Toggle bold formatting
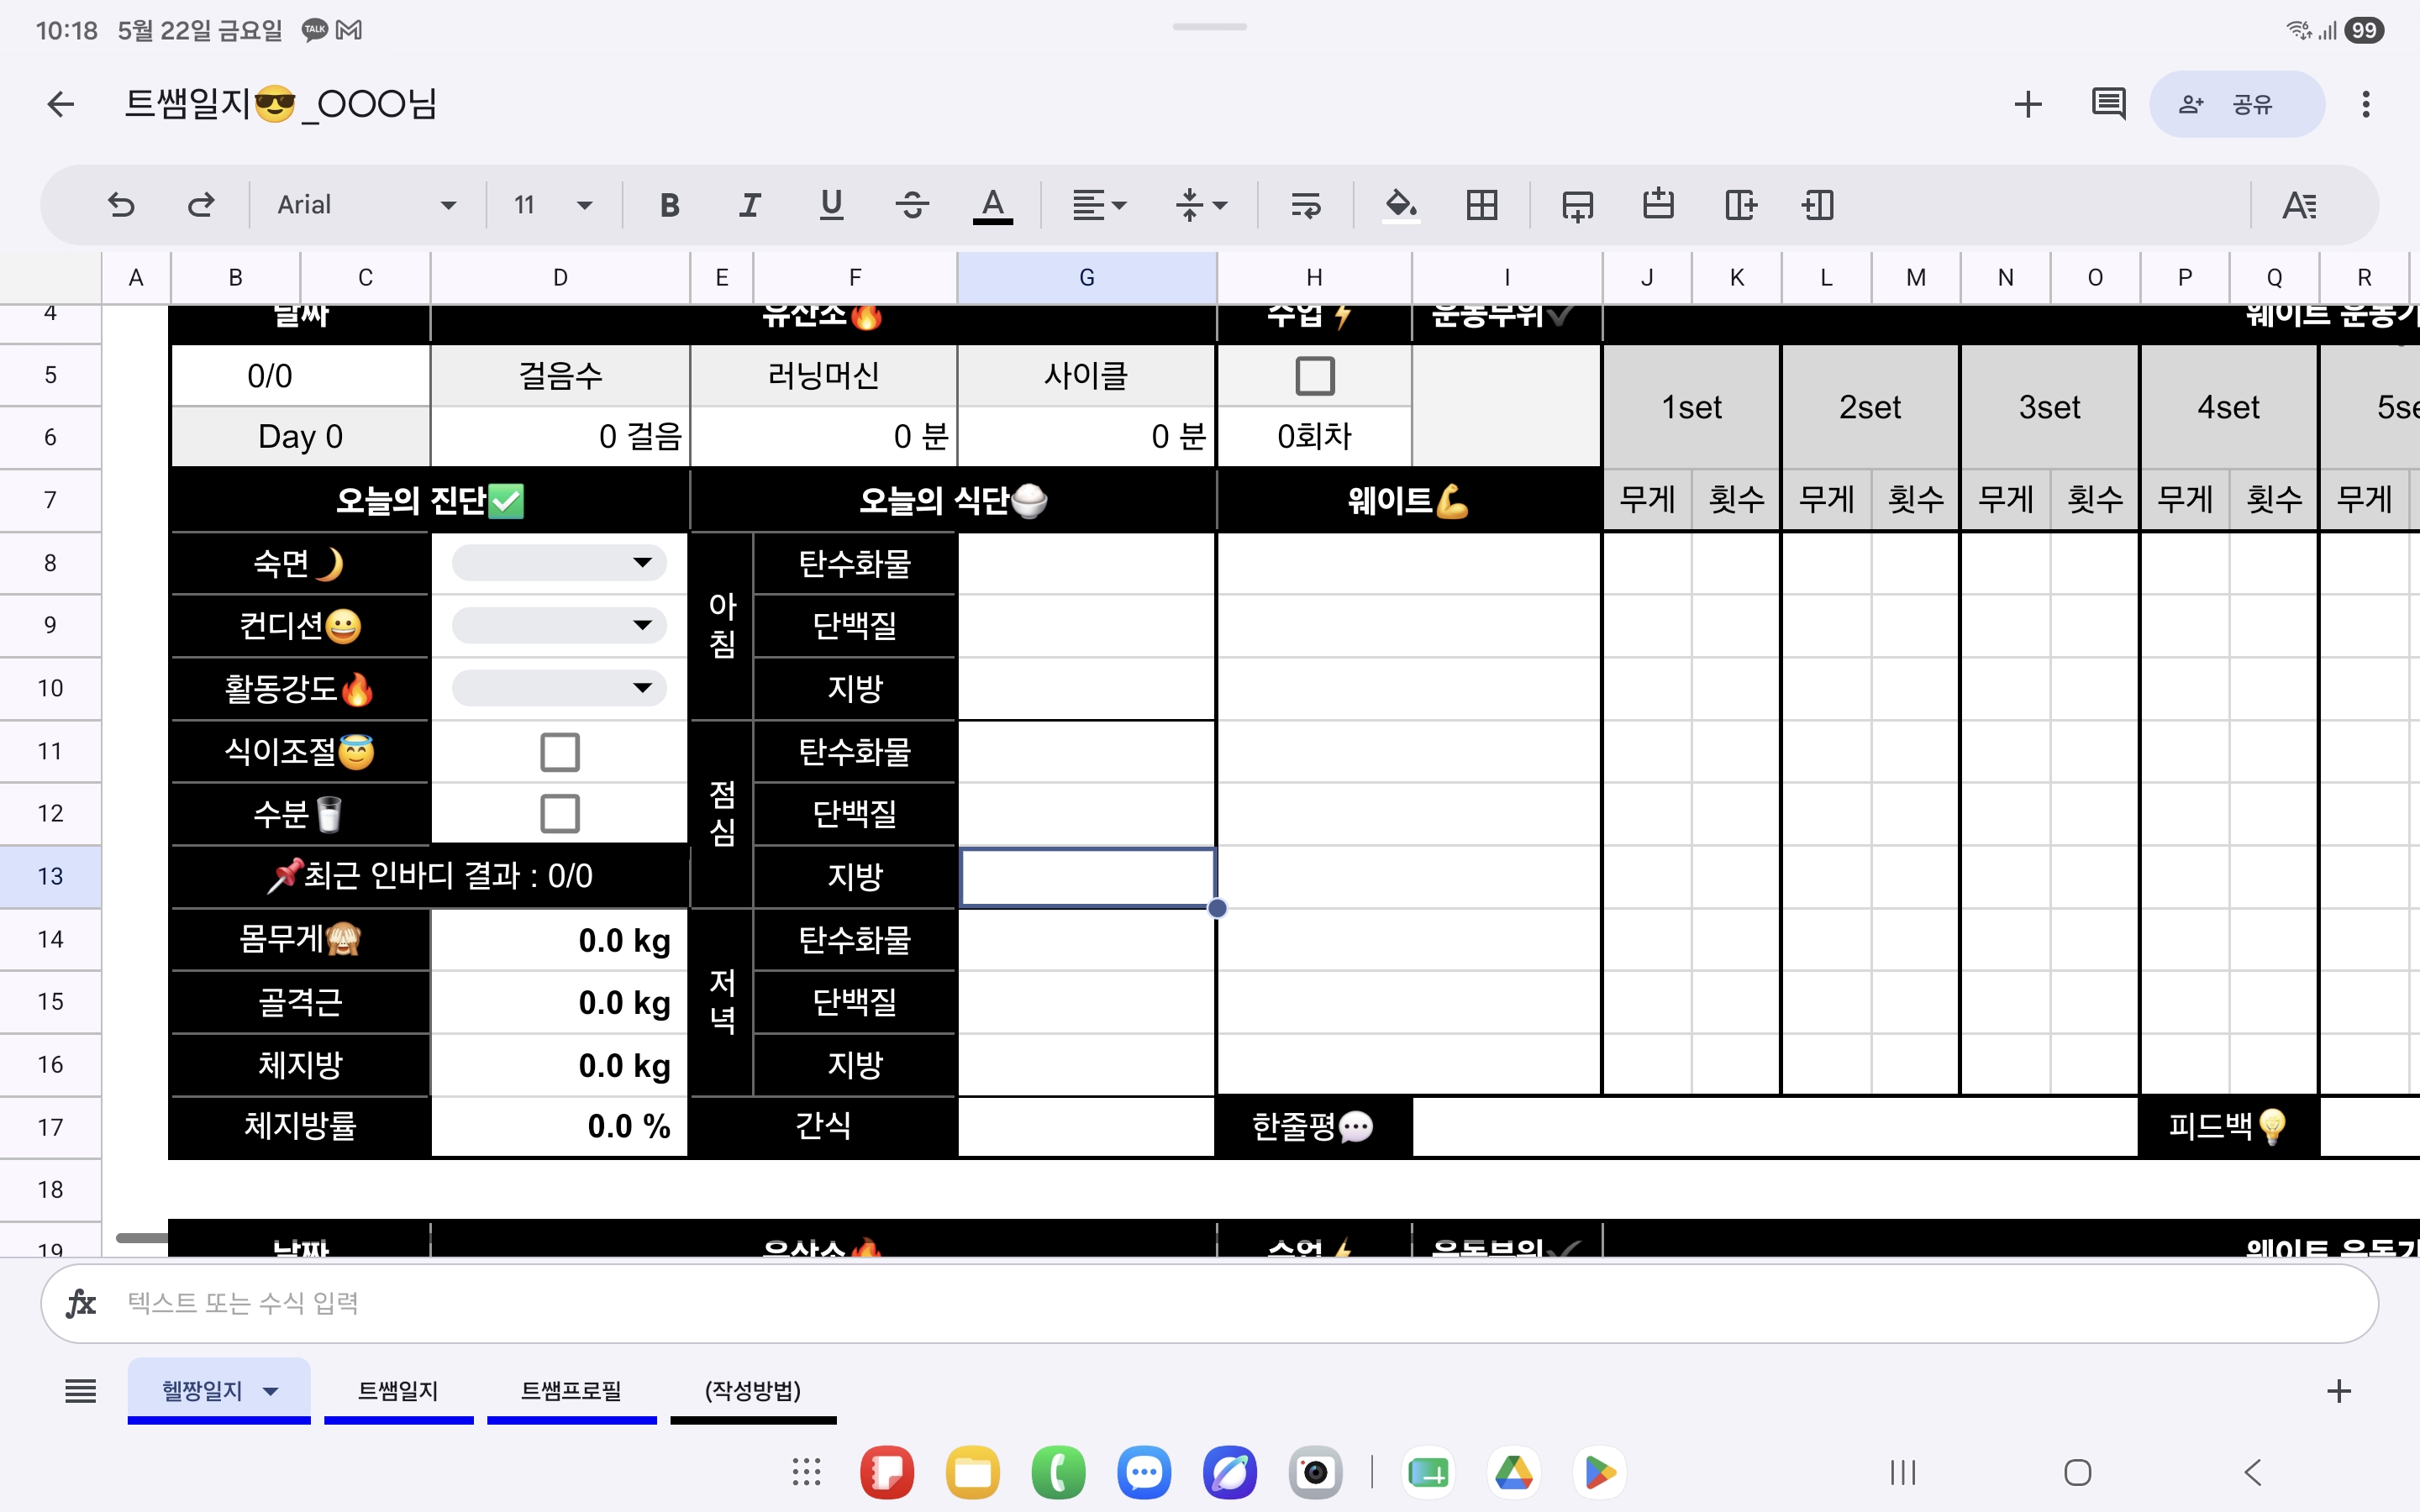Image resolution: width=2420 pixels, height=1512 pixels. coord(670,205)
